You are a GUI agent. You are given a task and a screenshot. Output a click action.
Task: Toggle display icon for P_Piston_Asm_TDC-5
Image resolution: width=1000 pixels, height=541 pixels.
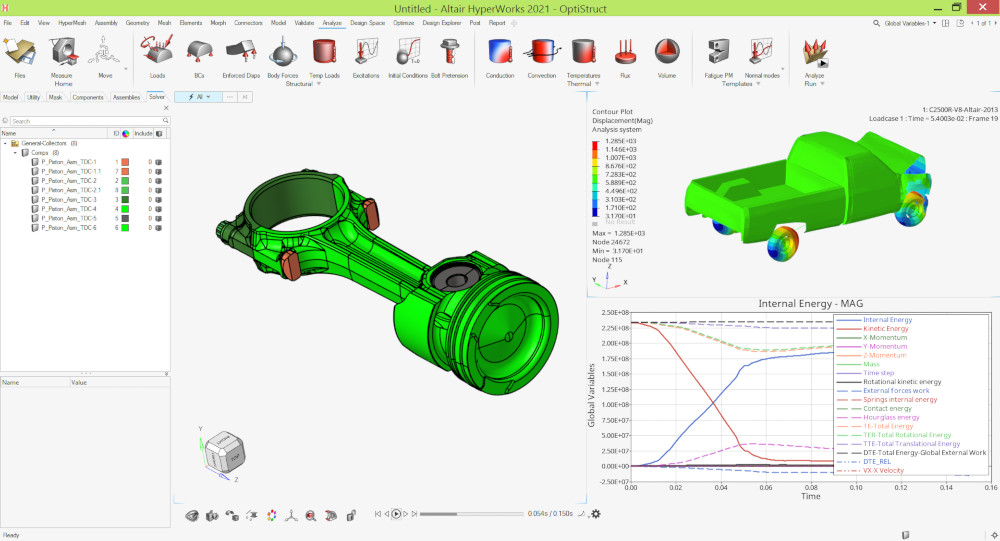click(x=158, y=218)
